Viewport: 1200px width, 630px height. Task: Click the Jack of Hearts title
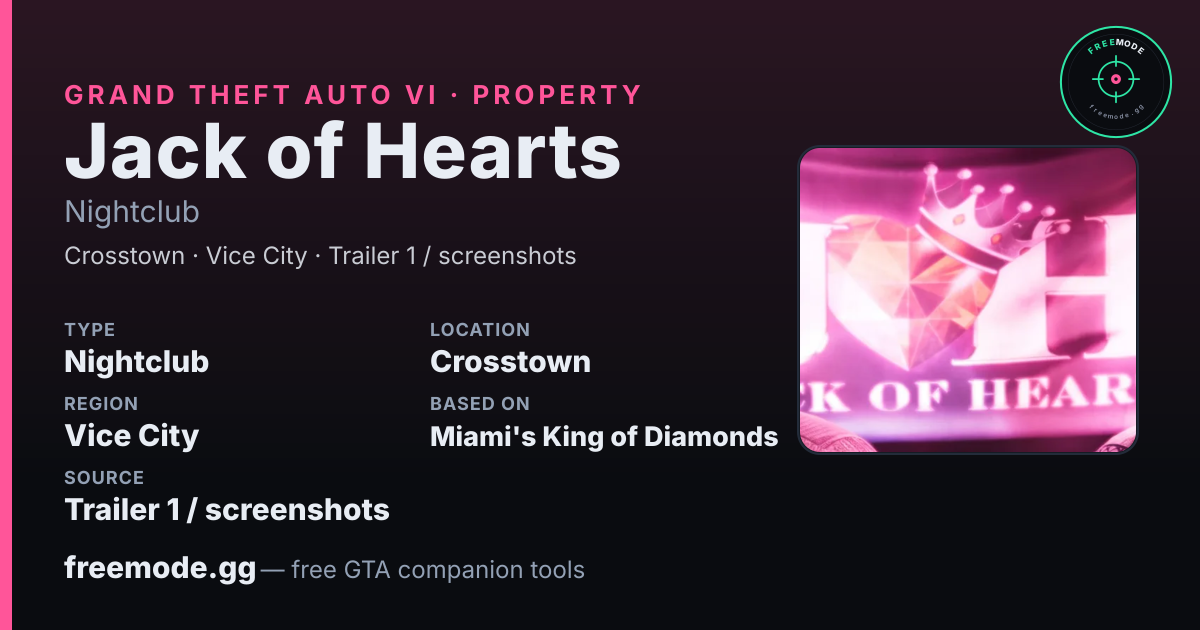point(343,152)
